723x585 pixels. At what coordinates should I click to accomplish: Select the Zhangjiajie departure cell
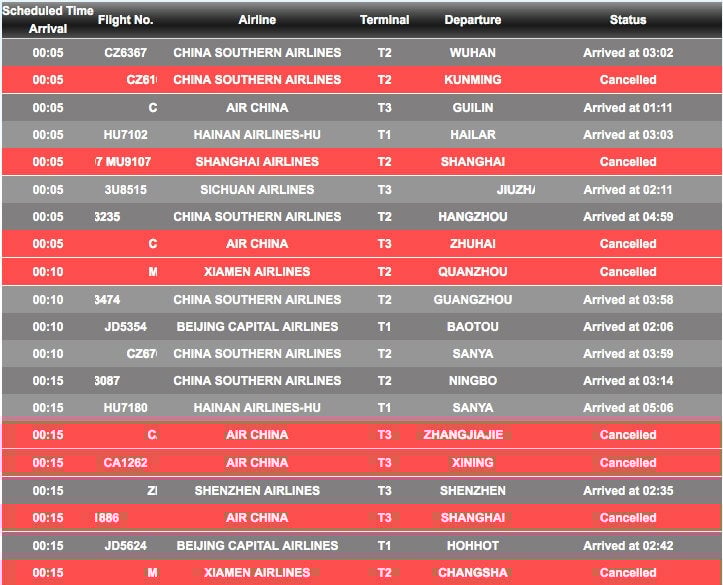pyautogui.click(x=463, y=435)
